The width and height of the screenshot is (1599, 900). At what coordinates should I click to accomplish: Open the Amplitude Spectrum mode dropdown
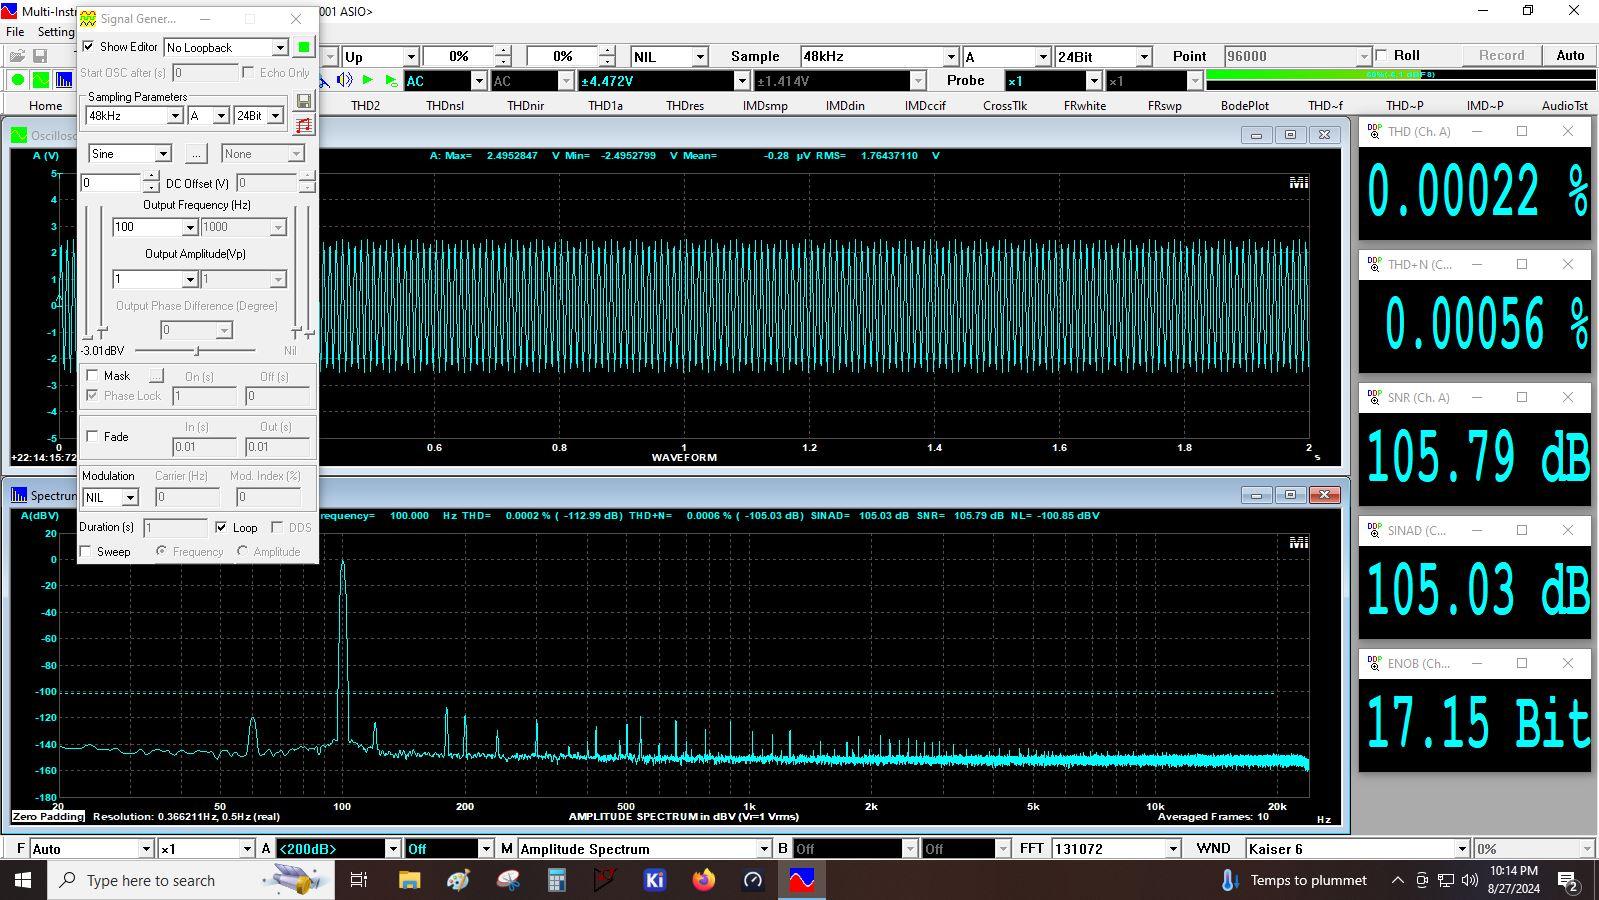pyautogui.click(x=765, y=849)
